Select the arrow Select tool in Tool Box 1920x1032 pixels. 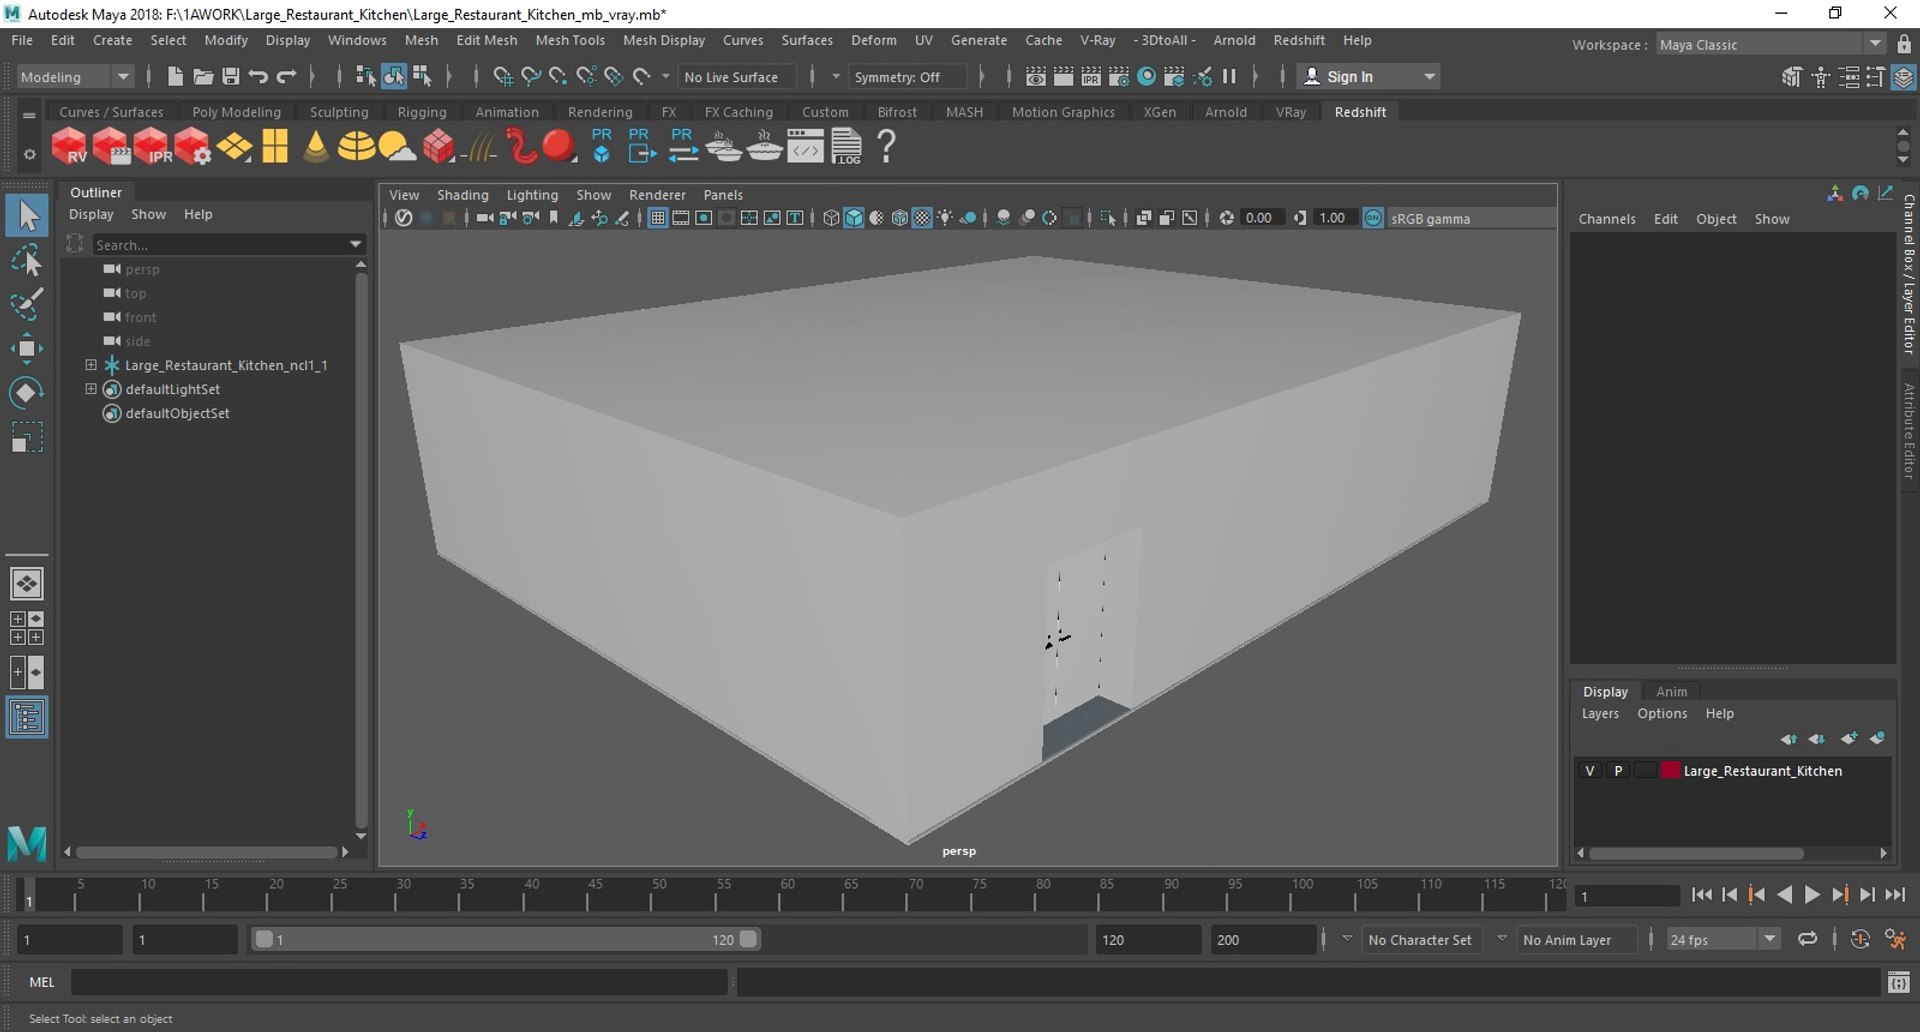27,215
